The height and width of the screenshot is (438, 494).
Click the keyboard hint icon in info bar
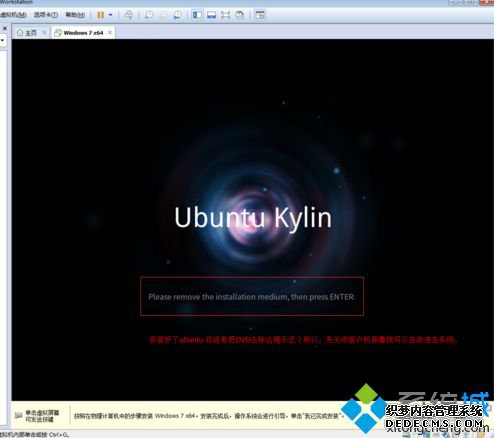[19, 415]
